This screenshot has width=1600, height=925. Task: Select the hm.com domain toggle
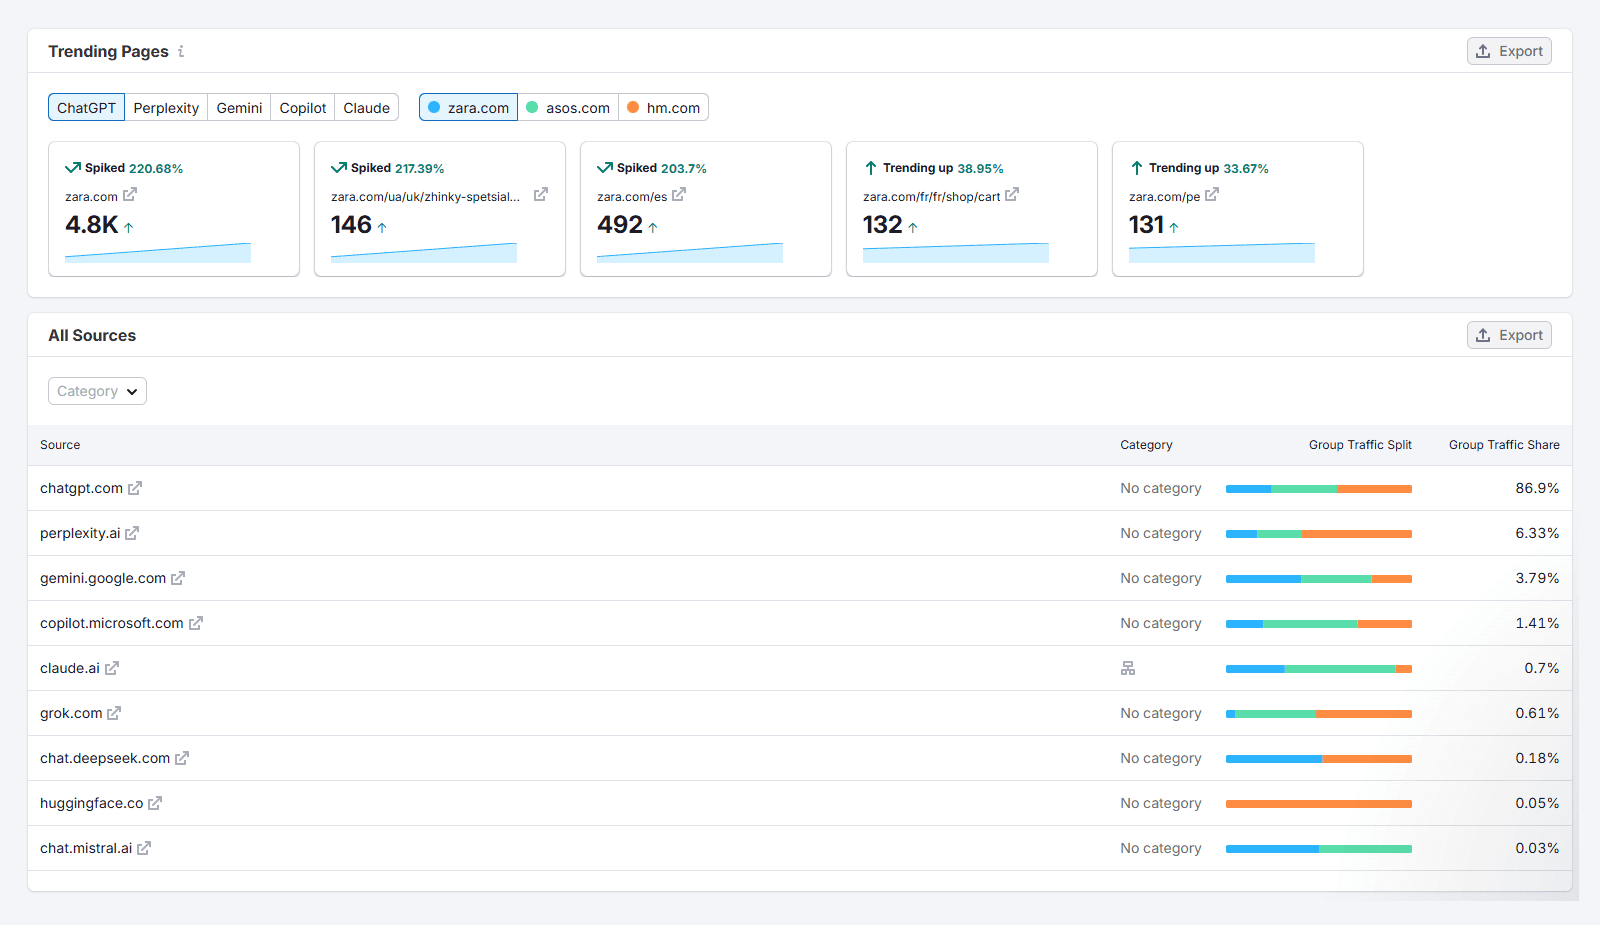pos(663,108)
